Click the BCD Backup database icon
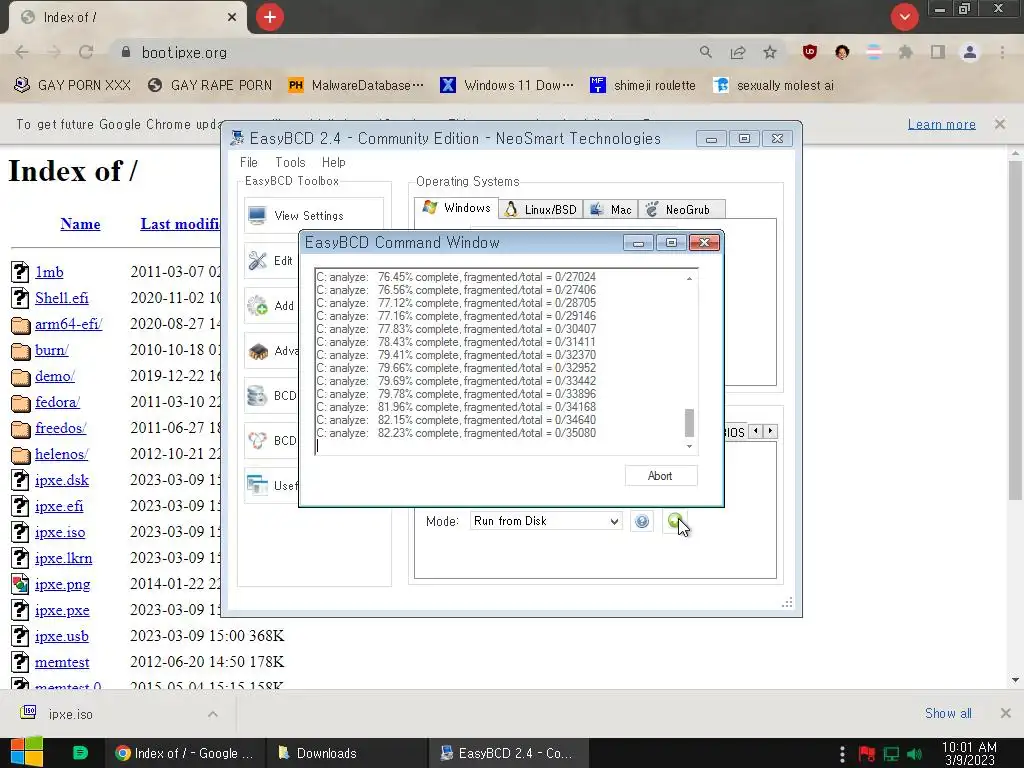Image resolution: width=1024 pixels, height=768 pixels. pos(258,396)
